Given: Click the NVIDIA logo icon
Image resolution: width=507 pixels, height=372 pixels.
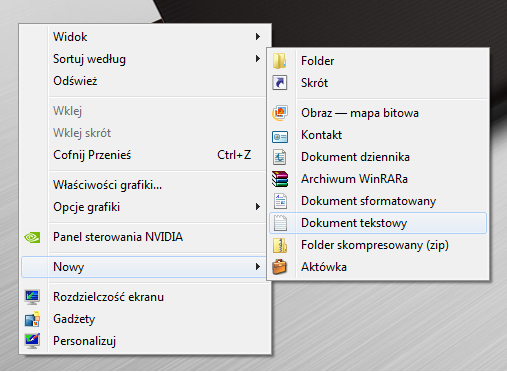Looking at the screenshot, I should coord(32,237).
